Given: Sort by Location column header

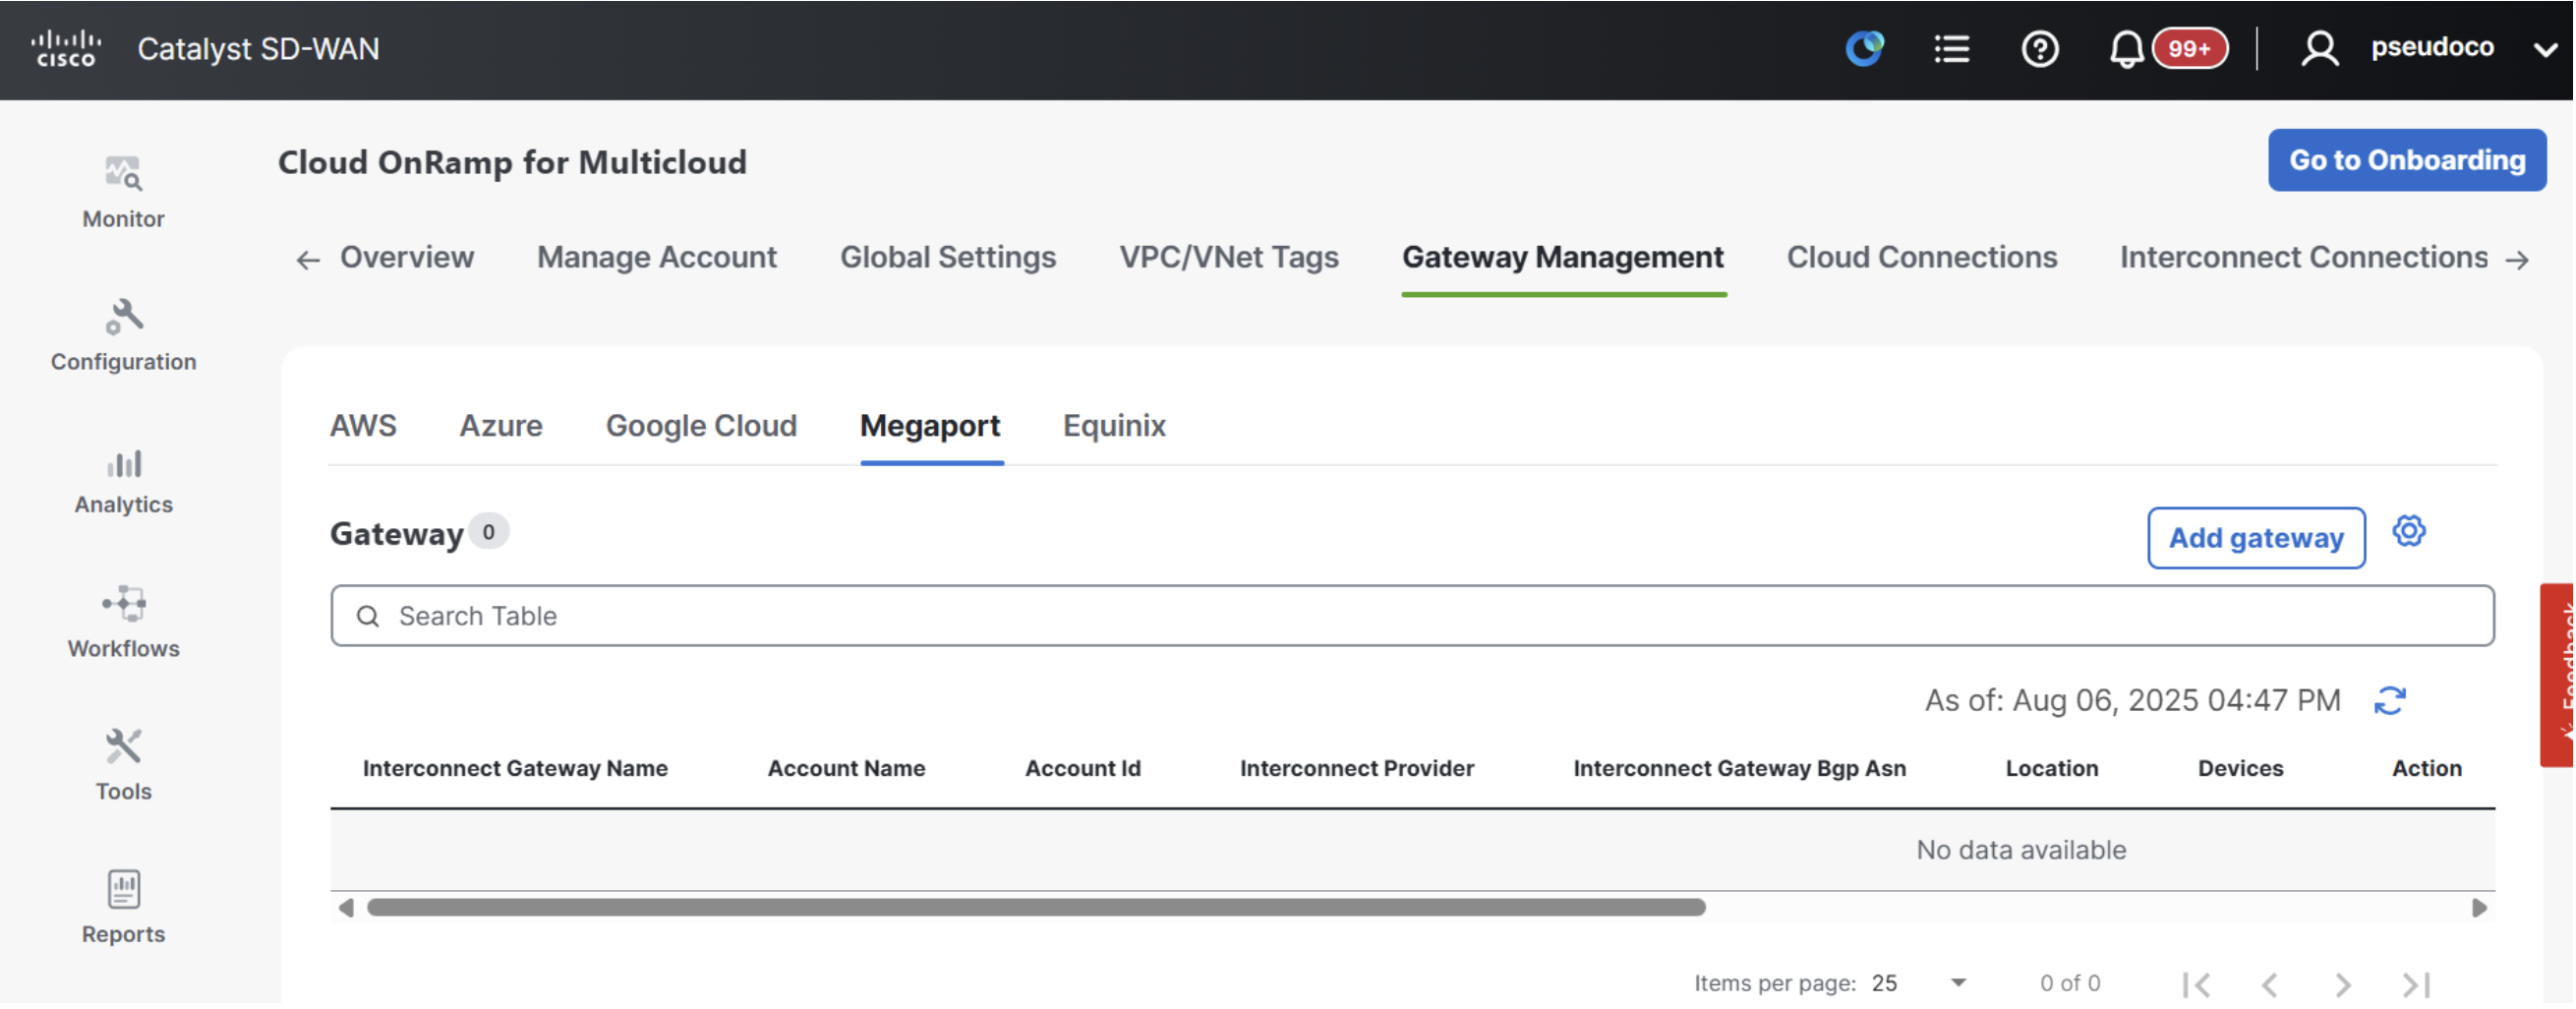Looking at the screenshot, I should (x=2054, y=769).
